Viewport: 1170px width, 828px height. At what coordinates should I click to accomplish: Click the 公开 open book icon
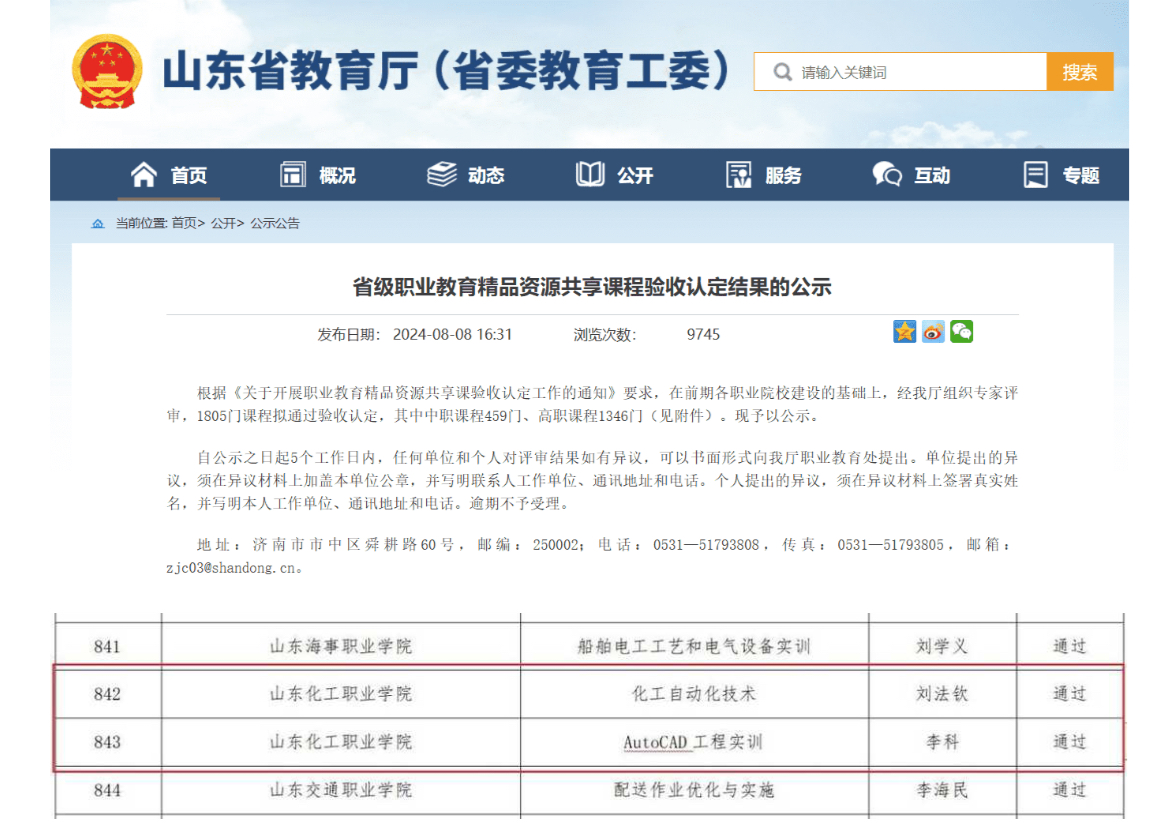(590, 175)
